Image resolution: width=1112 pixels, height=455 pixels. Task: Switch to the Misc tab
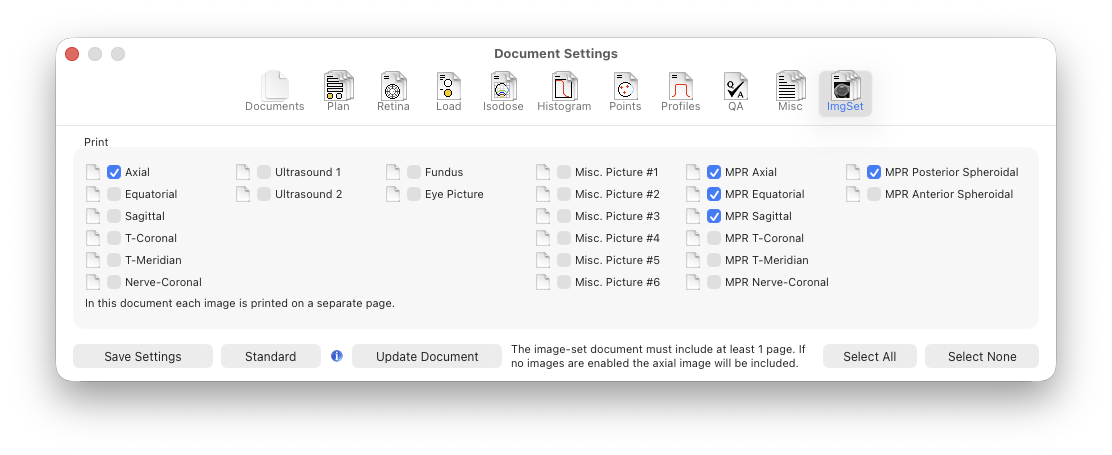click(790, 92)
